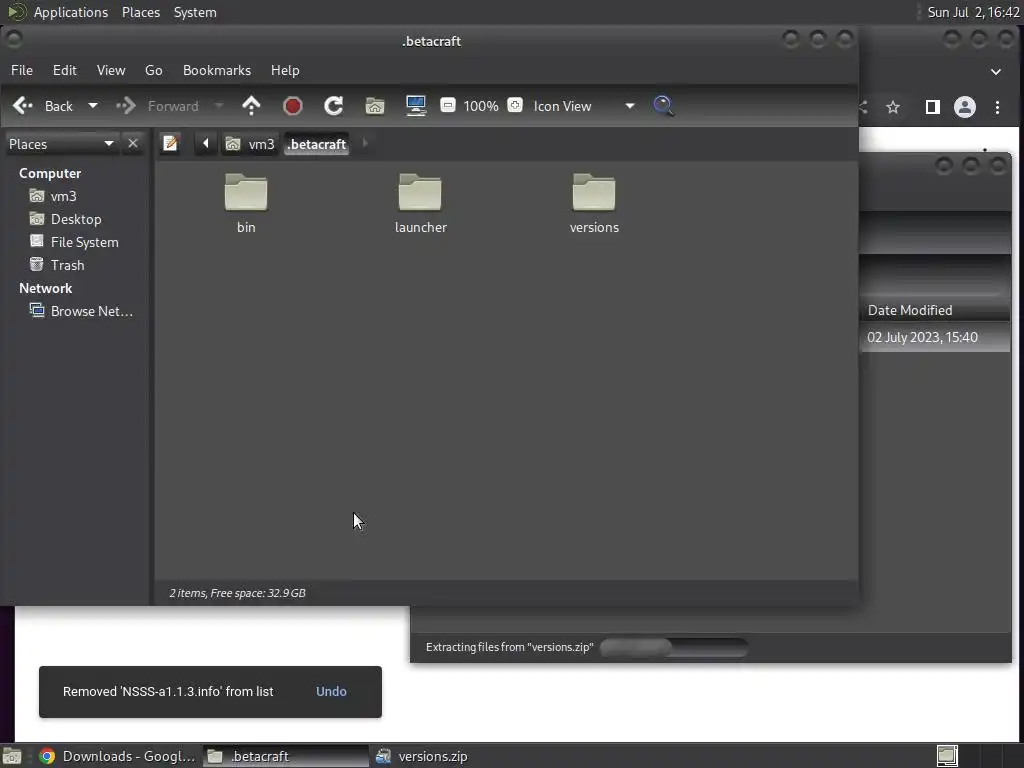Open the Home folder toolbar icon
The width and height of the screenshot is (1024, 768).
tap(375, 106)
